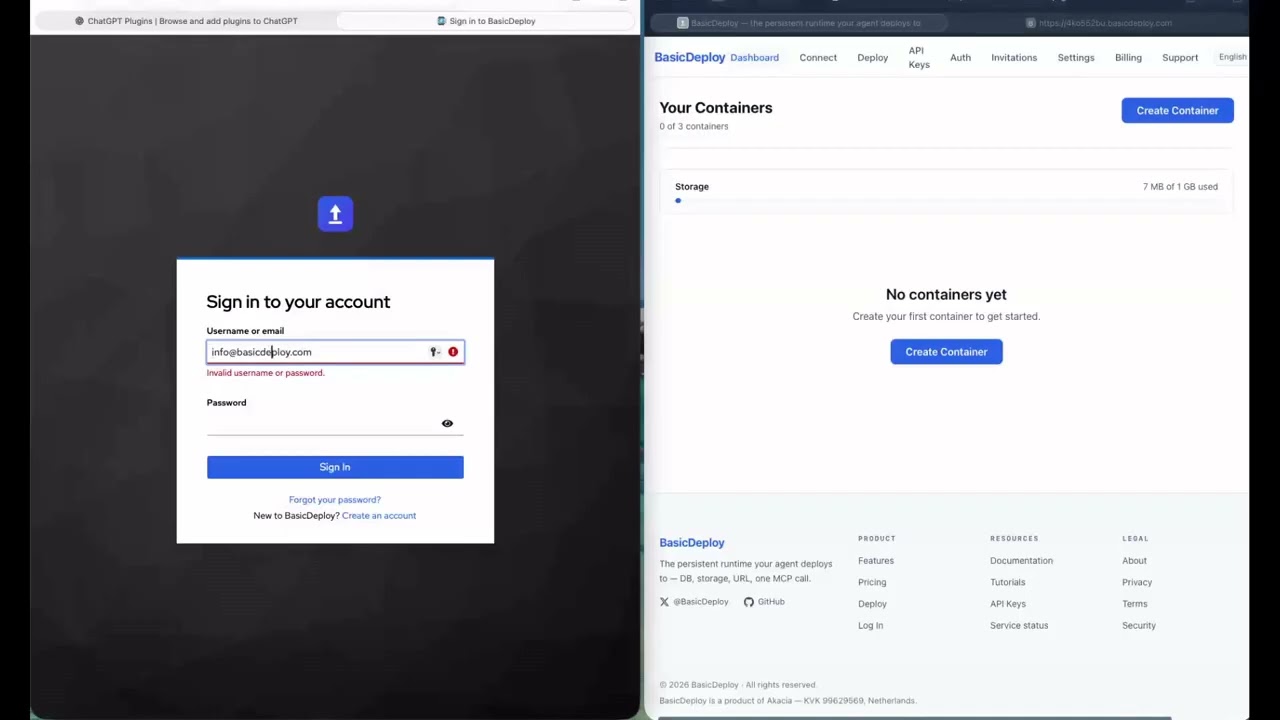Open the GitHub text link in footer

(771, 602)
